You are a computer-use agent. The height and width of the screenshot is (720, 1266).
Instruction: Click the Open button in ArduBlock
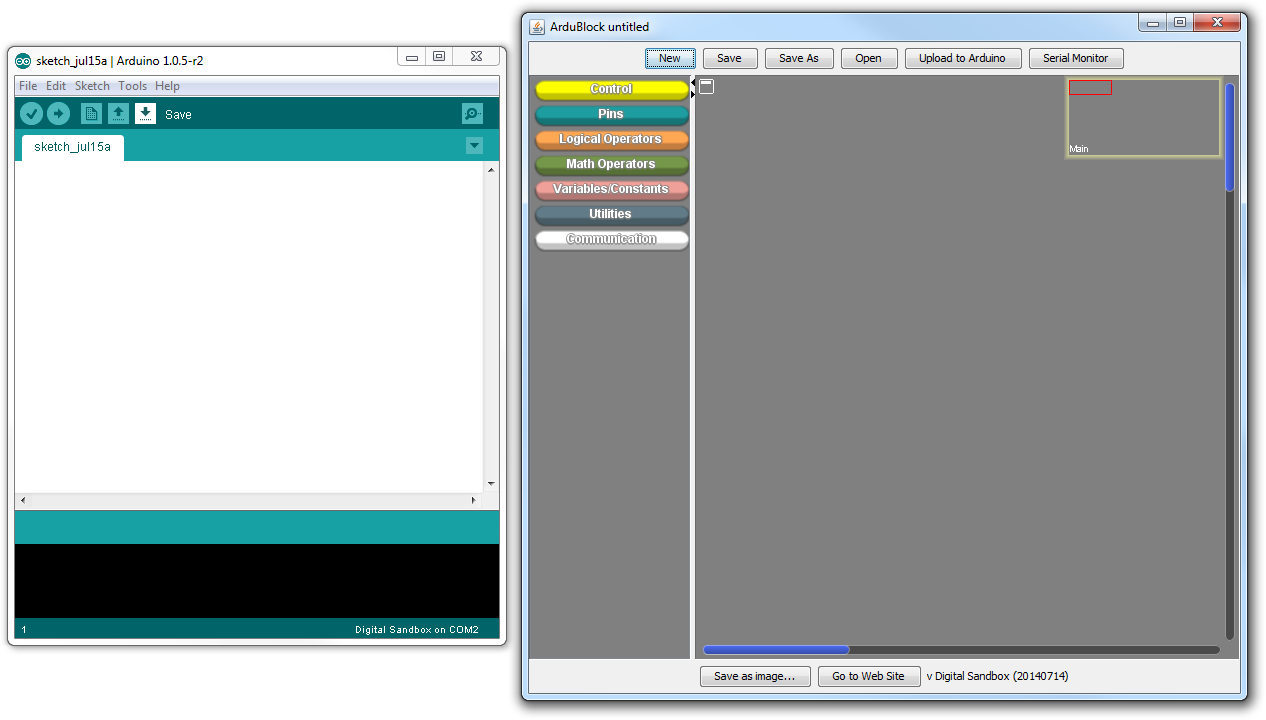[x=869, y=58]
